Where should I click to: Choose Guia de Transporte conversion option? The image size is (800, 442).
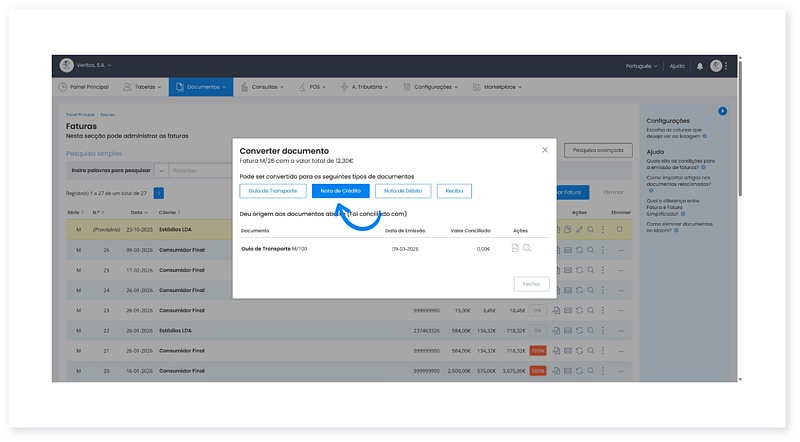point(273,191)
